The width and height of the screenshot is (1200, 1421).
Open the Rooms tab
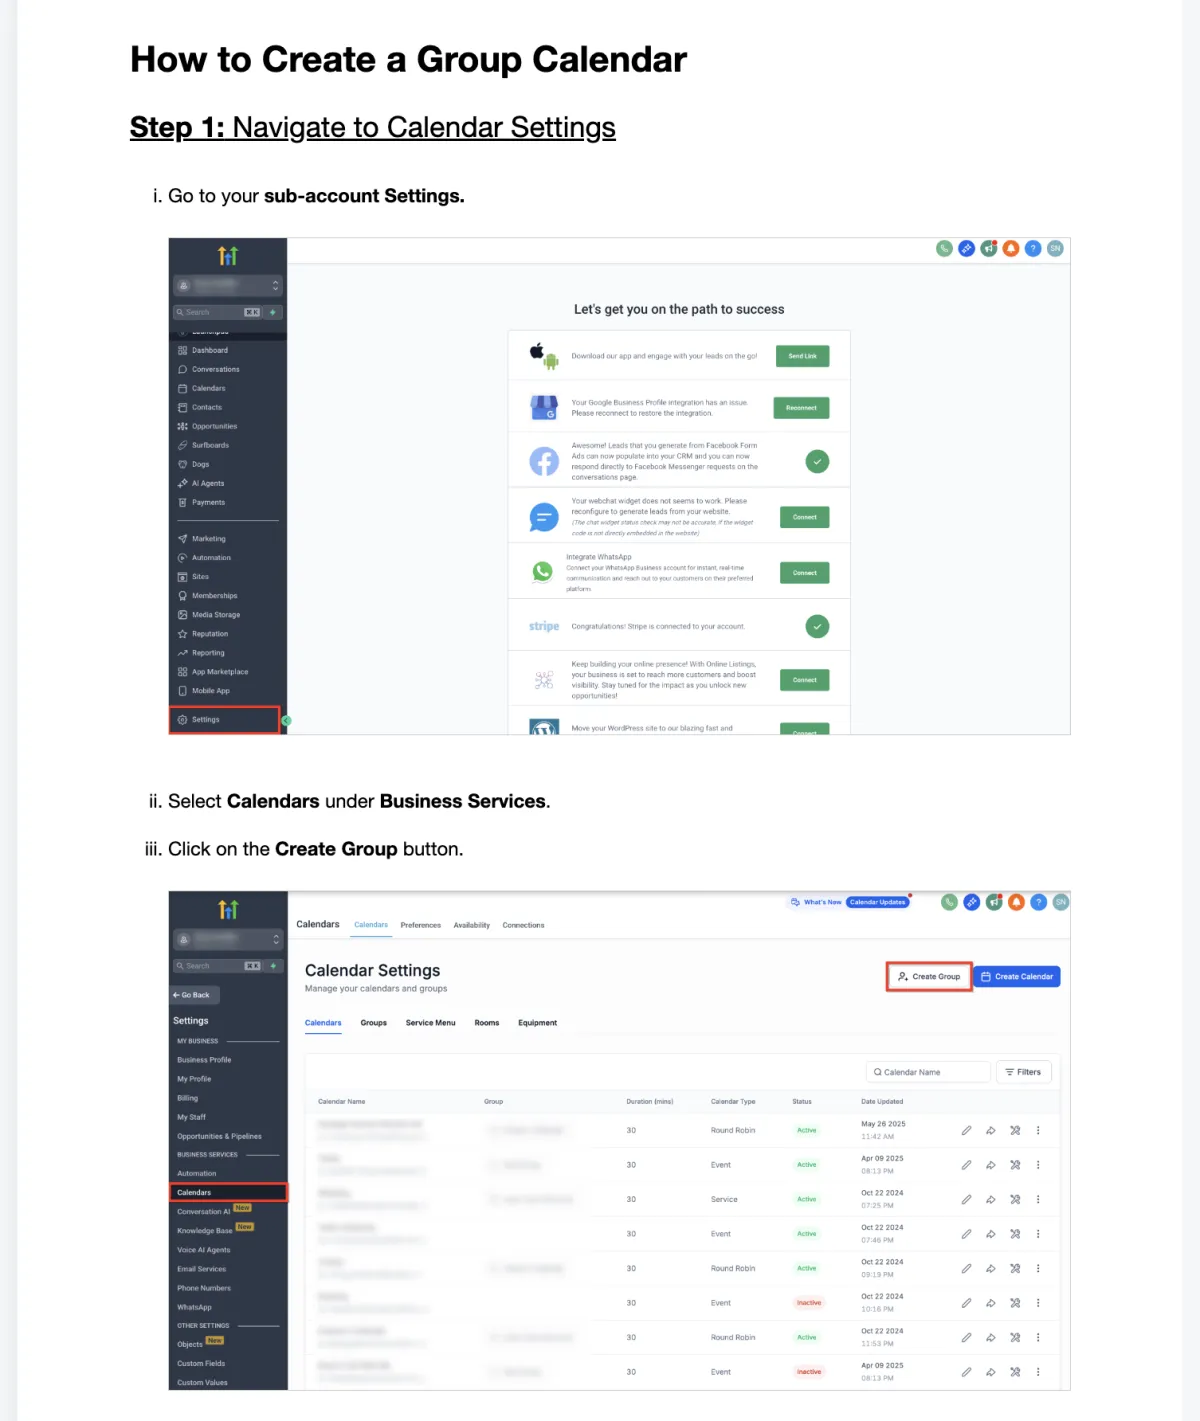pyautogui.click(x=487, y=1023)
